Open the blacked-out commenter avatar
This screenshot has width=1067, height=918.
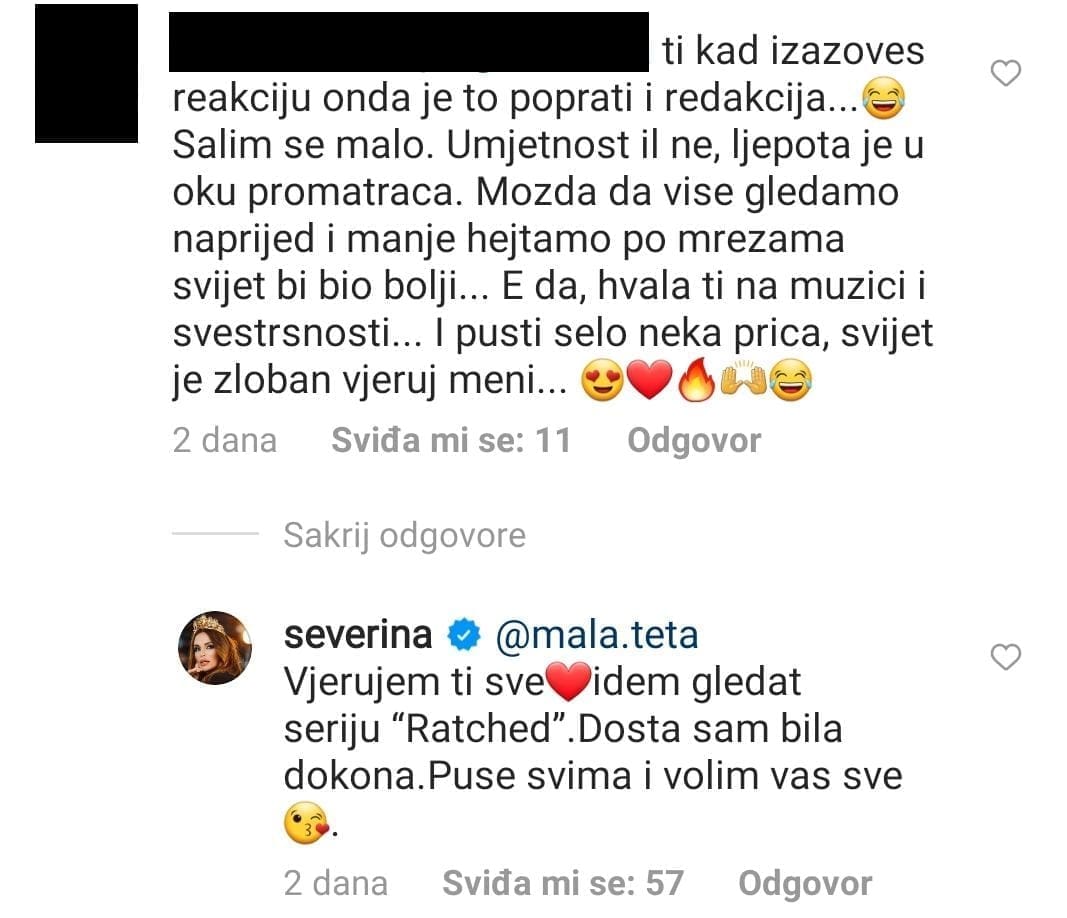86,73
